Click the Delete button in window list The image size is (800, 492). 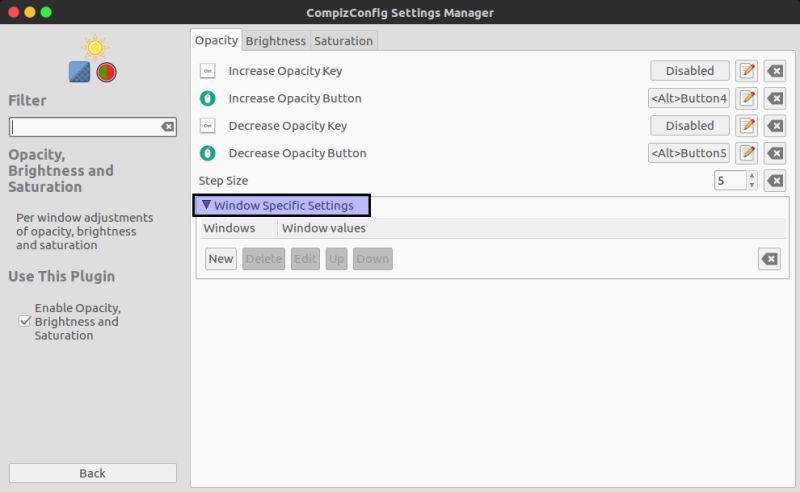coord(264,259)
